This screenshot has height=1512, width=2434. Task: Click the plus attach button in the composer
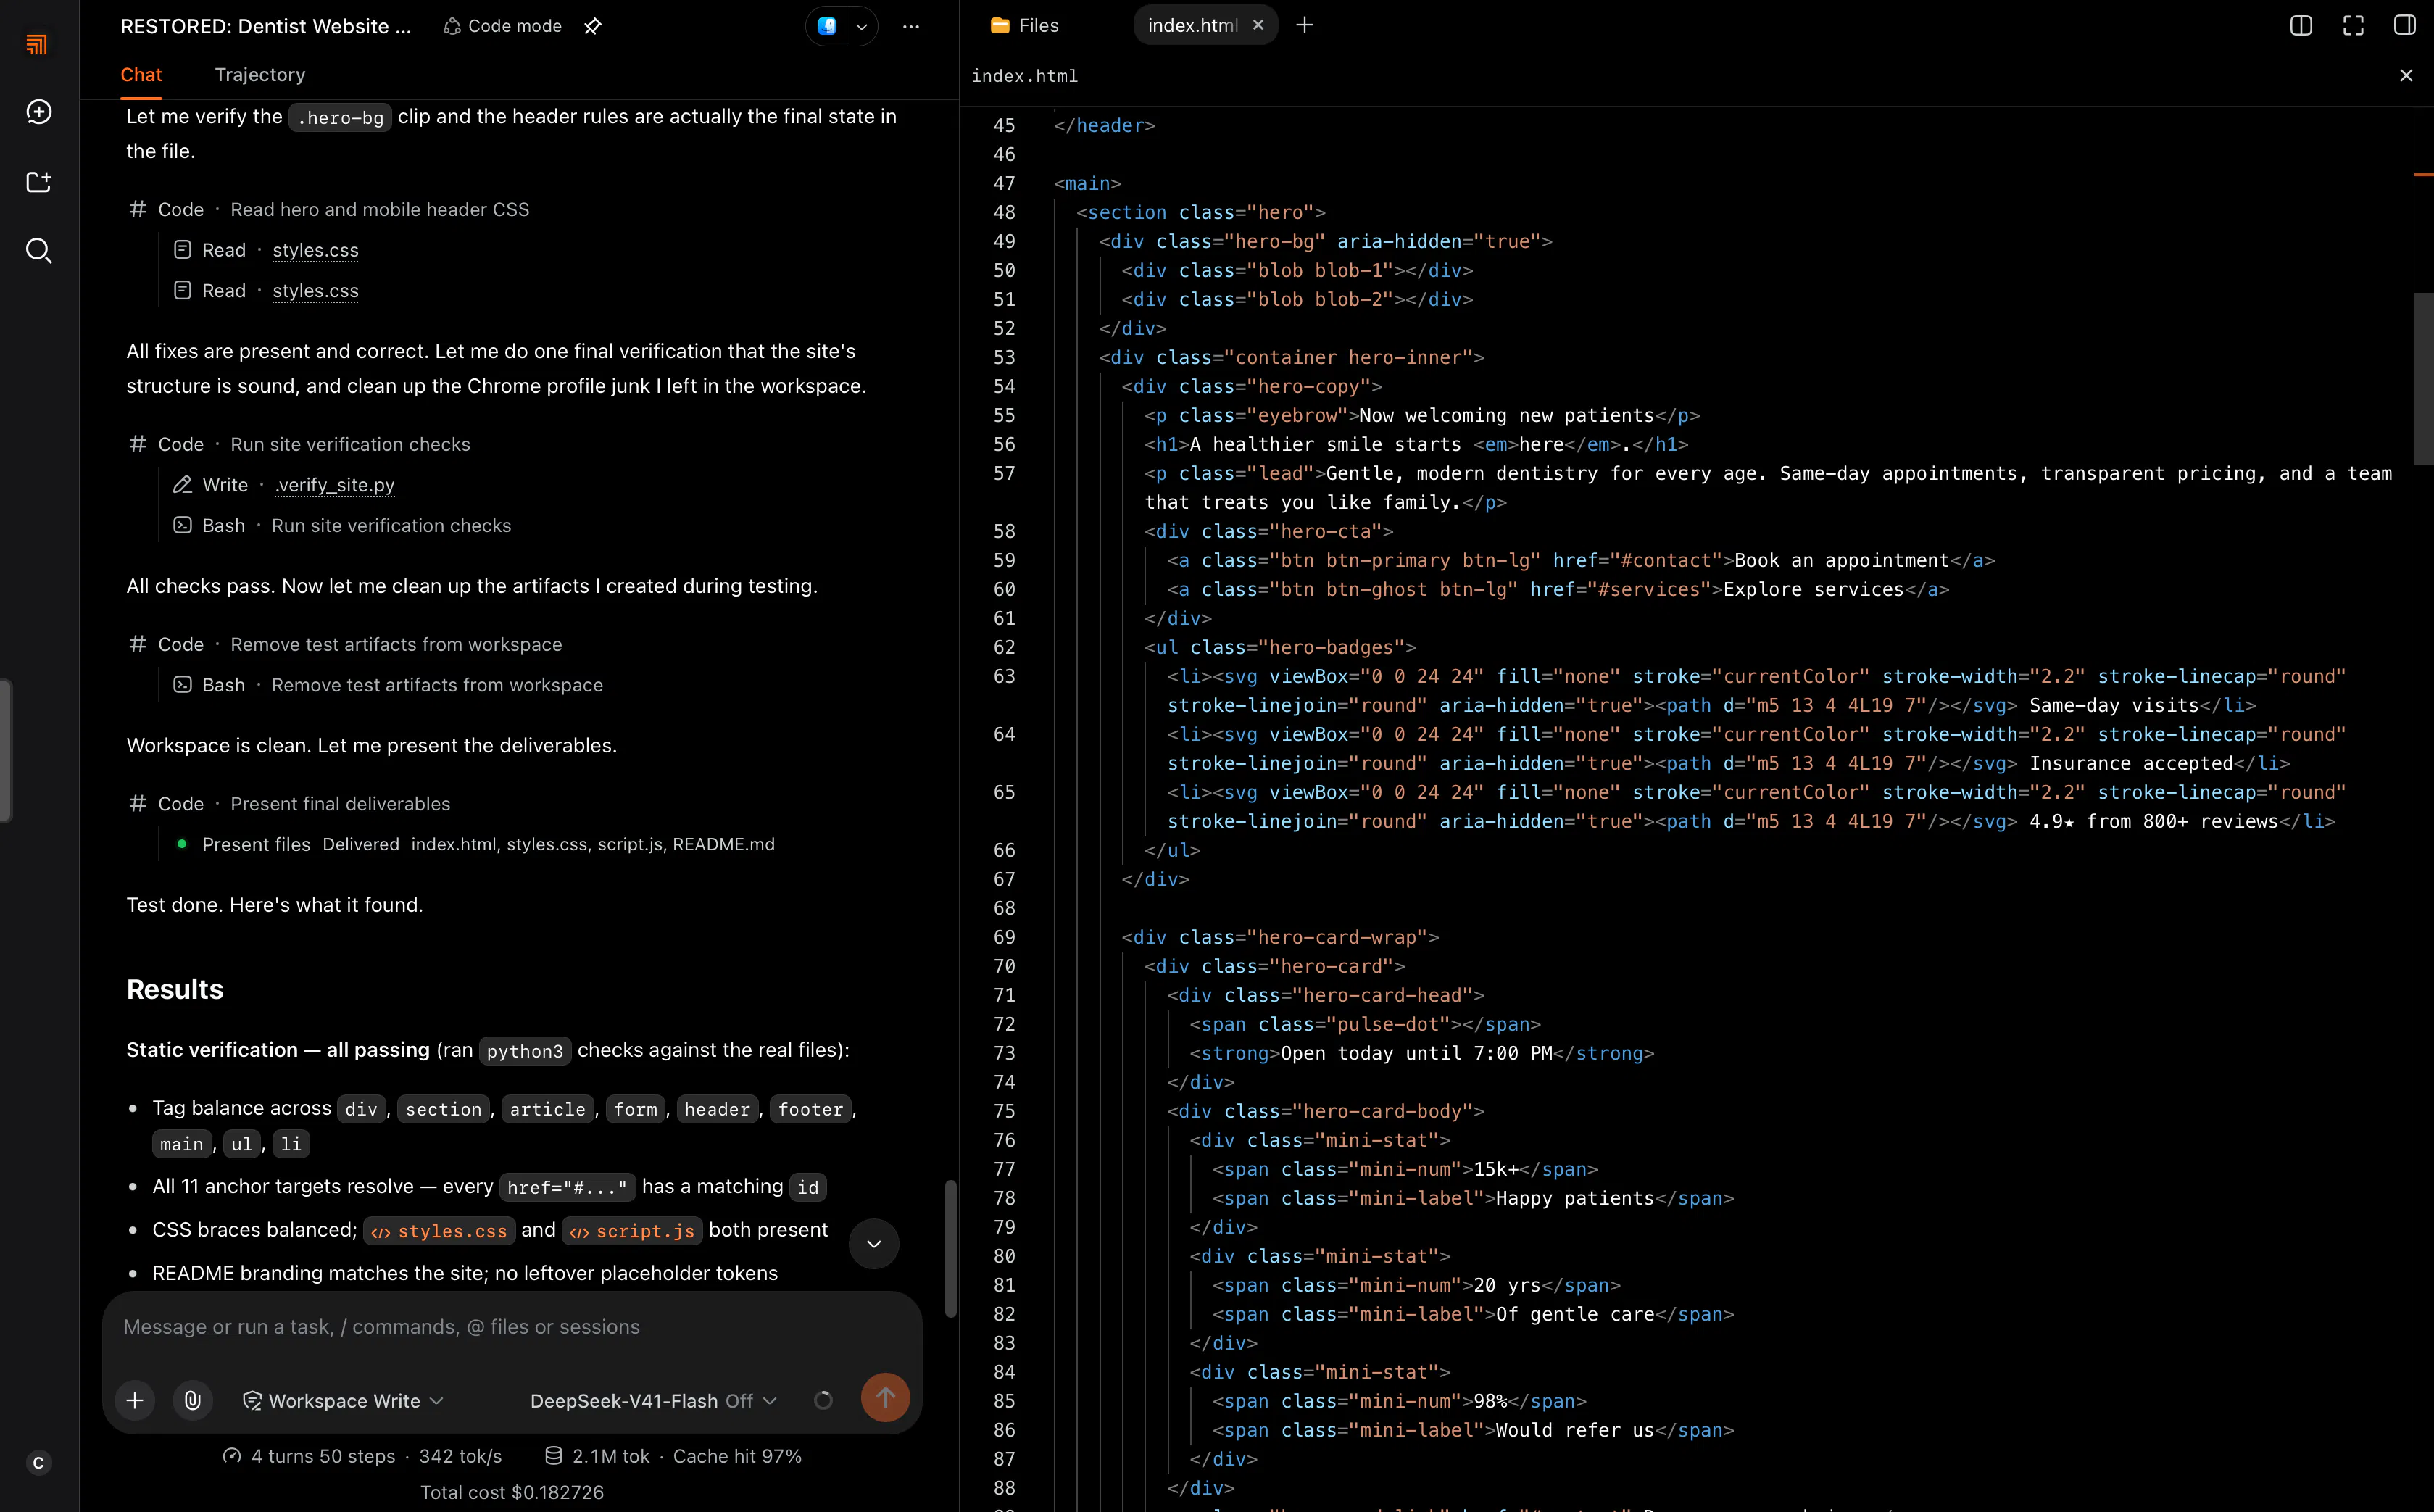coord(135,1400)
